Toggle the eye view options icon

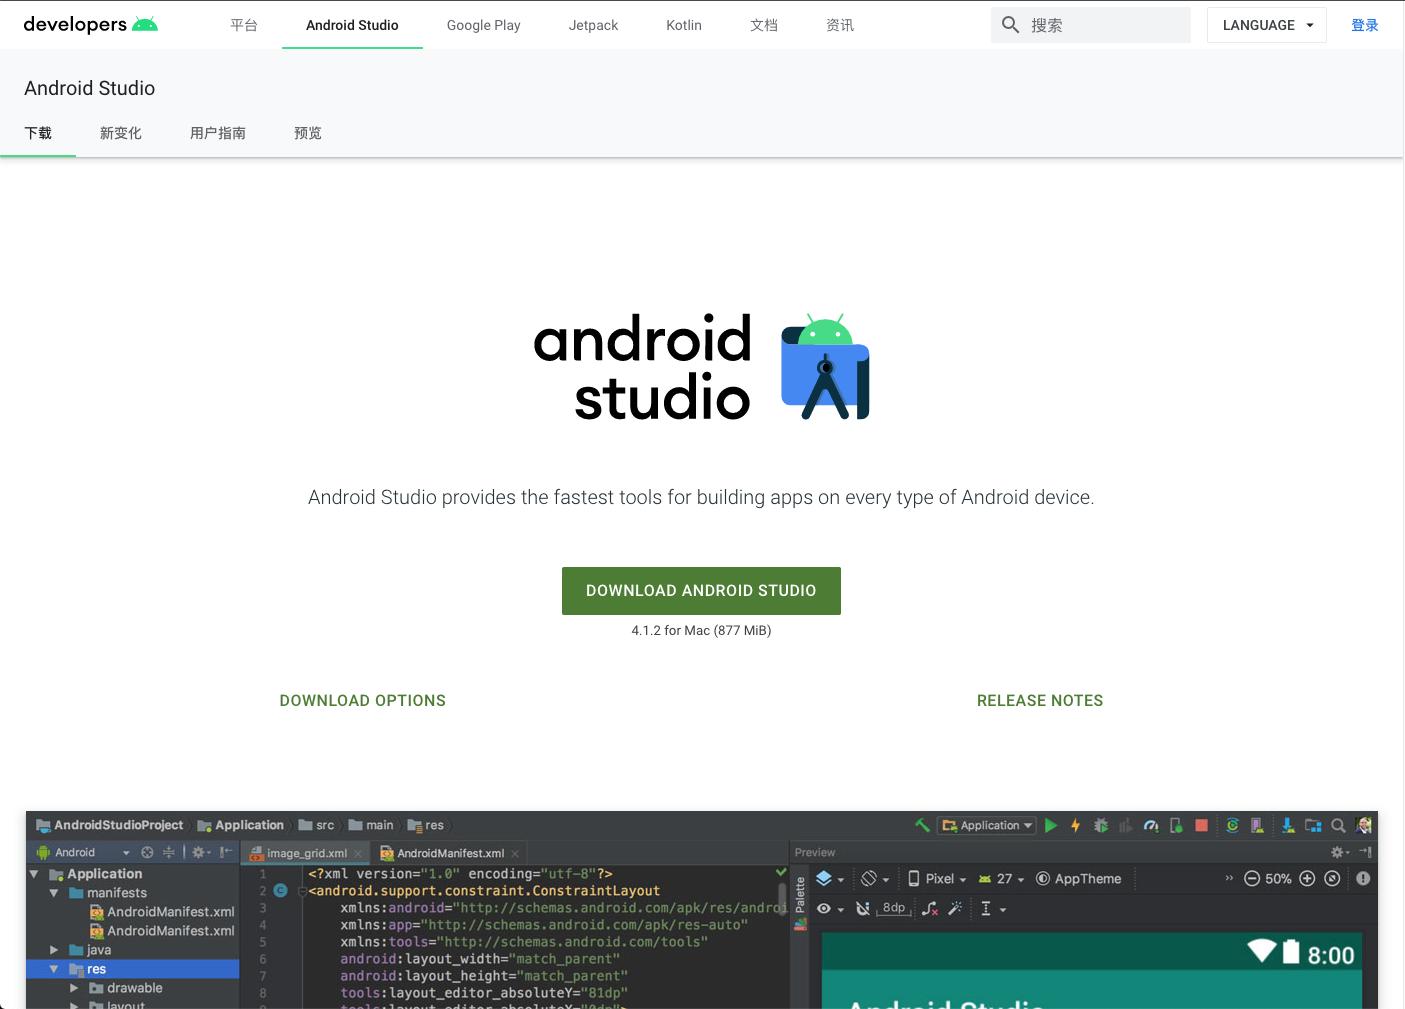[x=824, y=908]
